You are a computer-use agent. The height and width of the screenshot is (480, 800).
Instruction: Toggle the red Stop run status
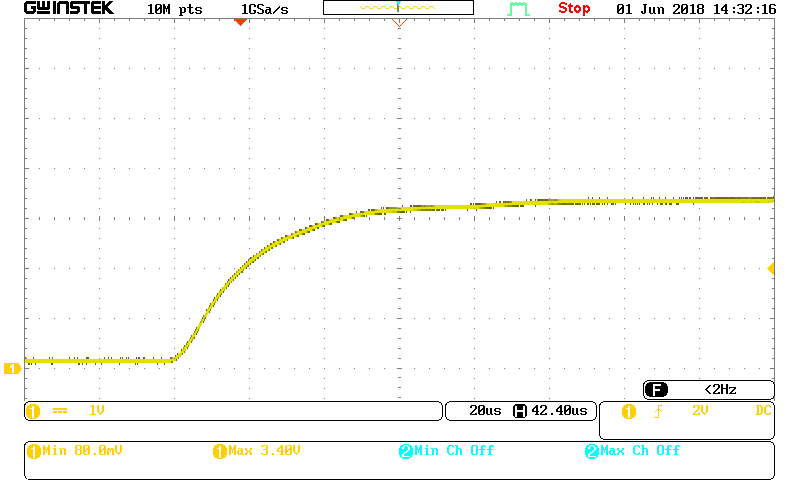(574, 9)
